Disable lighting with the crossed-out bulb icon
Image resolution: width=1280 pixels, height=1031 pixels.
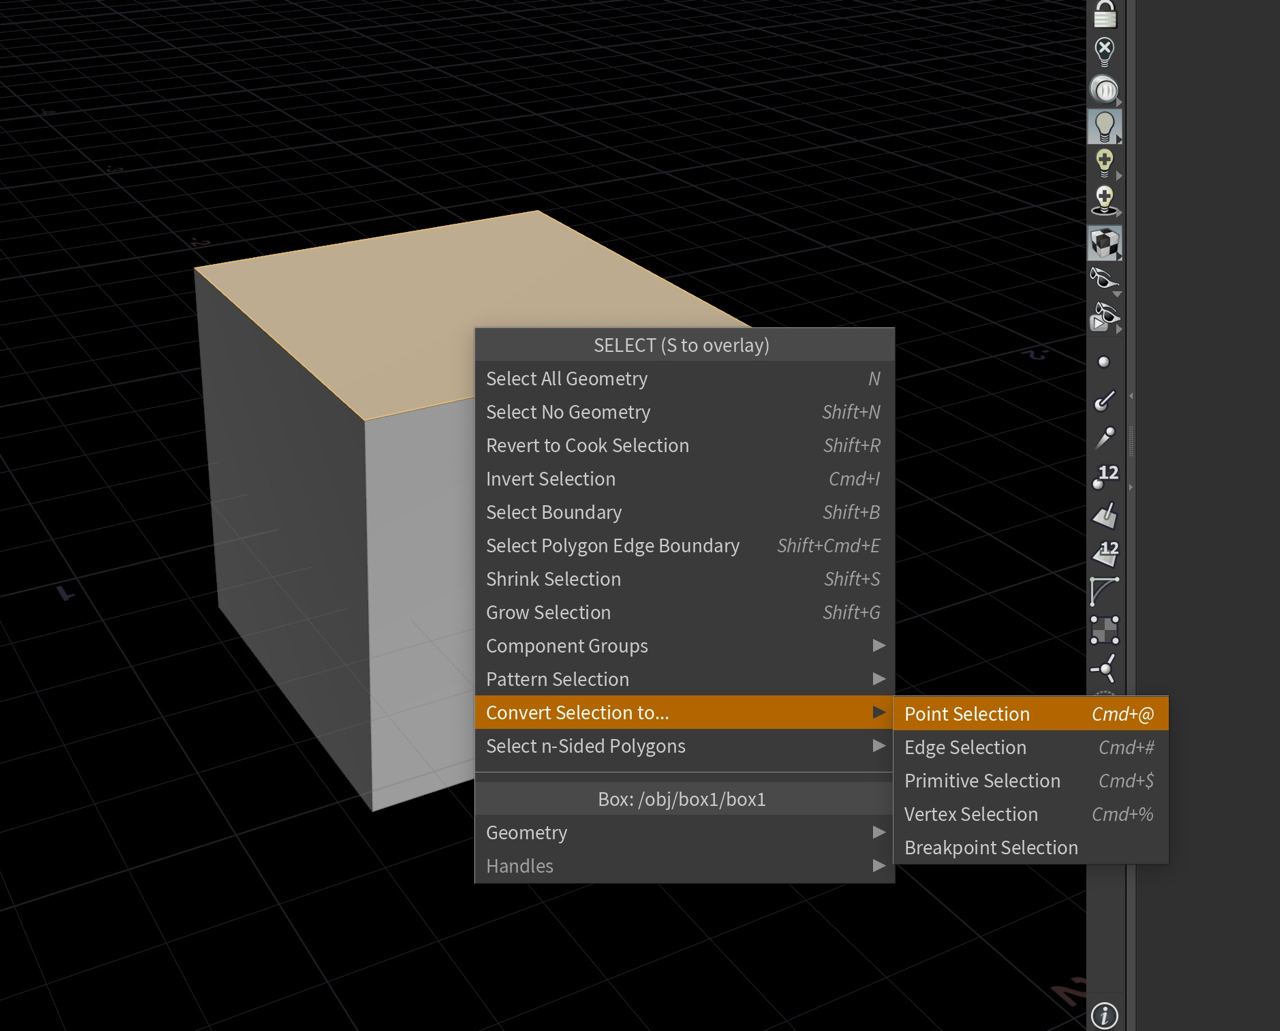pyautogui.click(x=1104, y=51)
